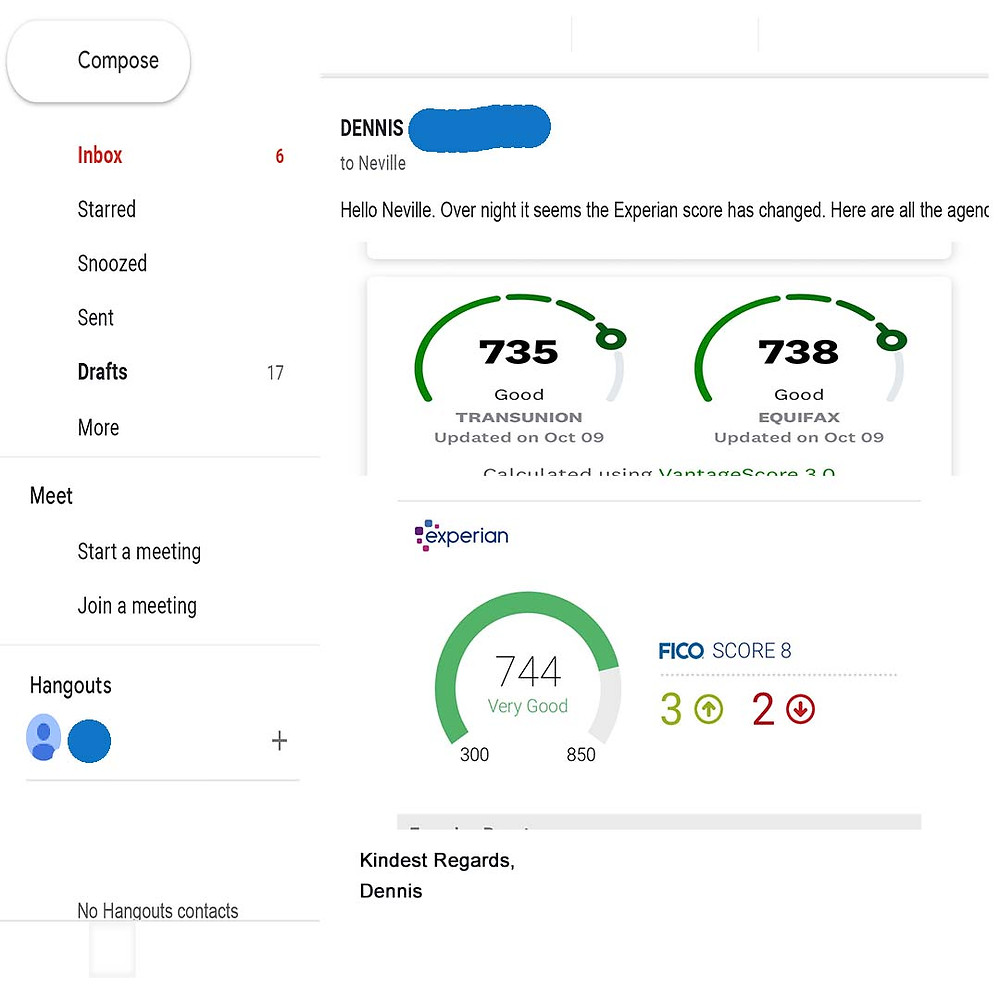This screenshot has height=1000, width=1000.
Task: Click the Compose button
Action: tap(98, 61)
